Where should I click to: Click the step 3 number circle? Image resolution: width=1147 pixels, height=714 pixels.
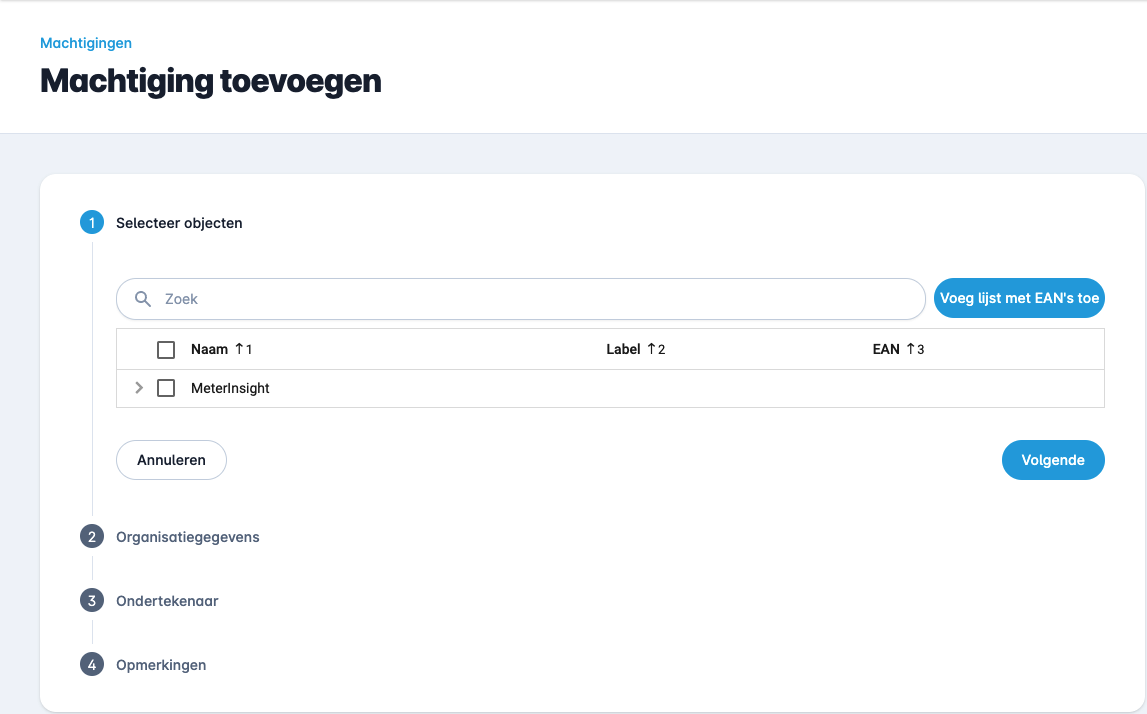[x=92, y=601]
